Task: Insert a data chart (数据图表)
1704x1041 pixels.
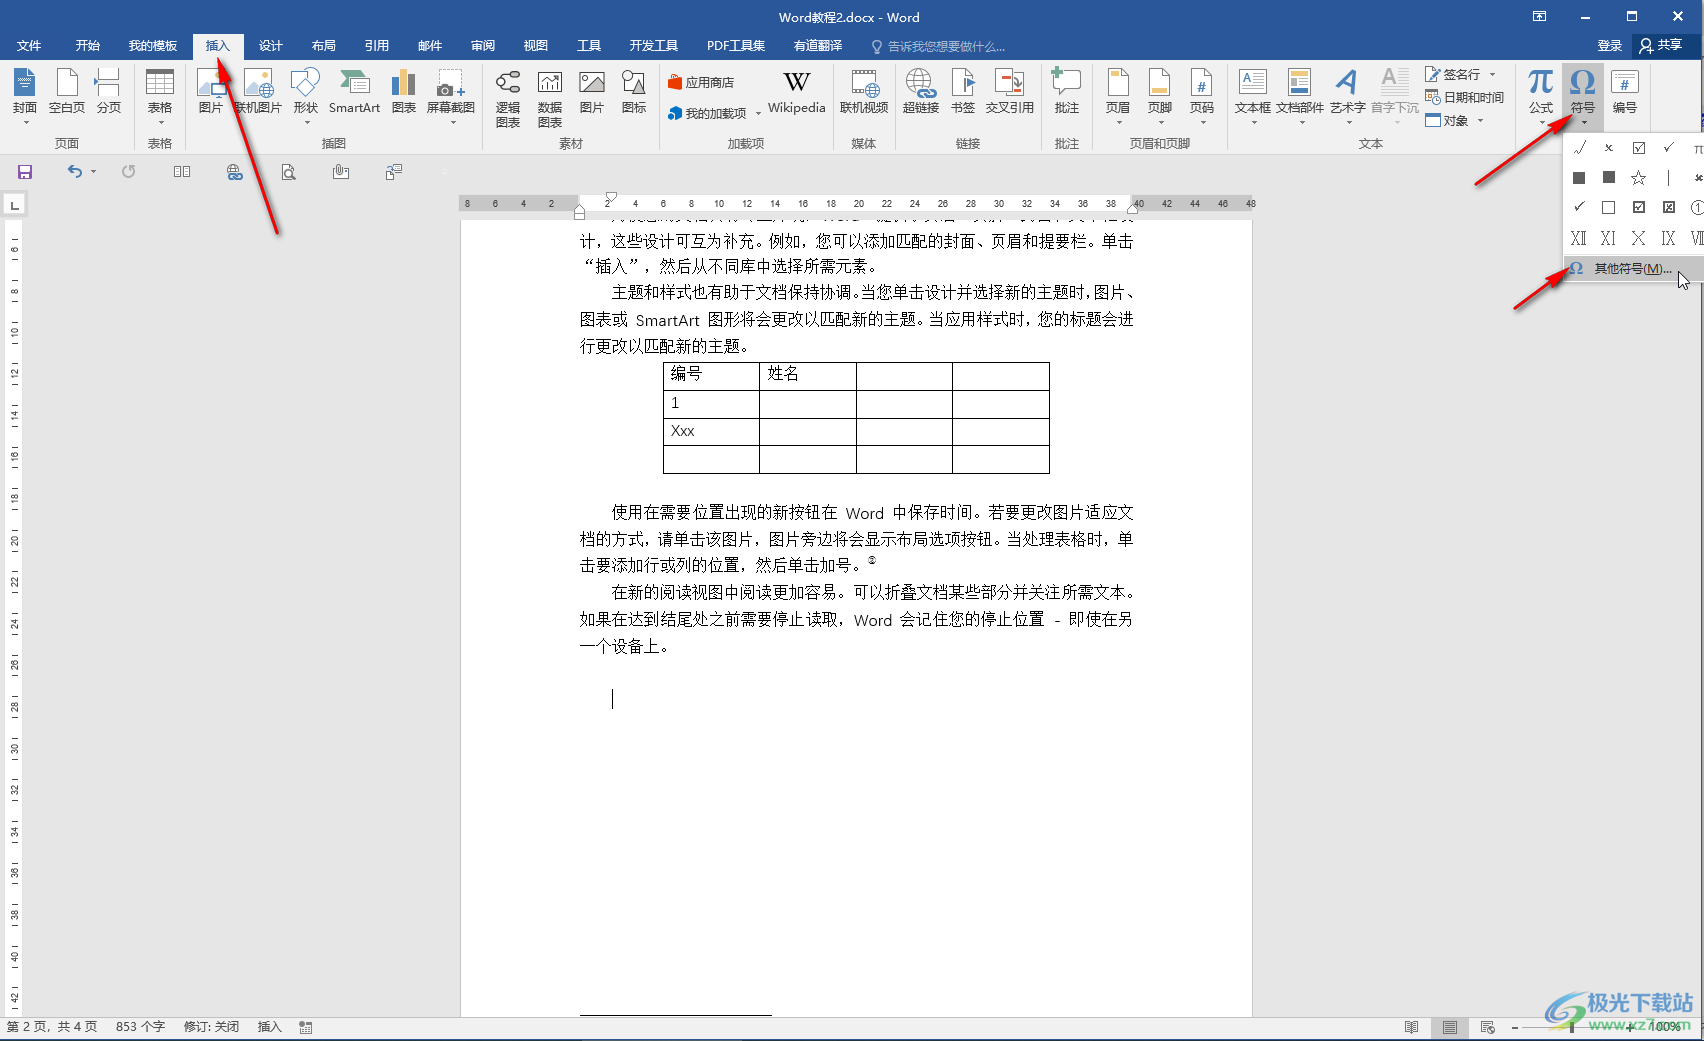Action: click(550, 98)
